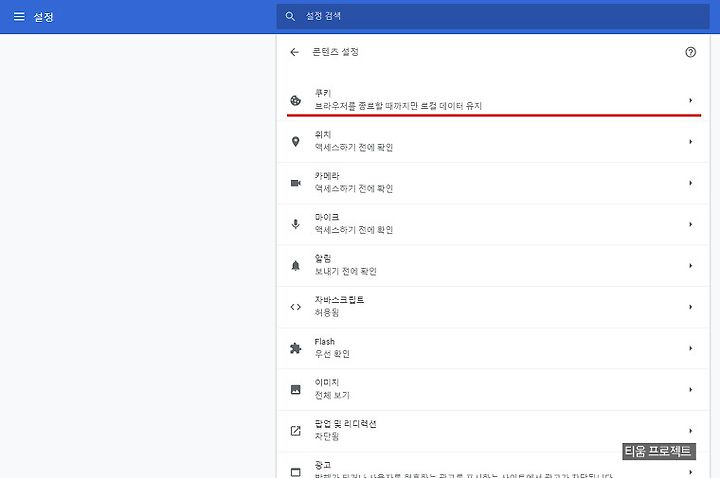Open the 광고 settings label
Viewport: 720px width, 478px height.
tap(322, 465)
